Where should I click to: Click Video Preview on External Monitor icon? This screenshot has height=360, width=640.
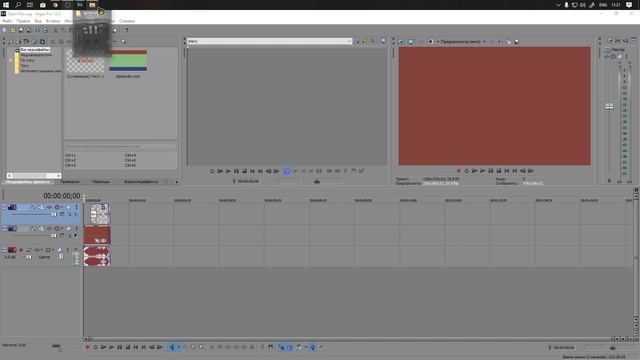pos(411,42)
